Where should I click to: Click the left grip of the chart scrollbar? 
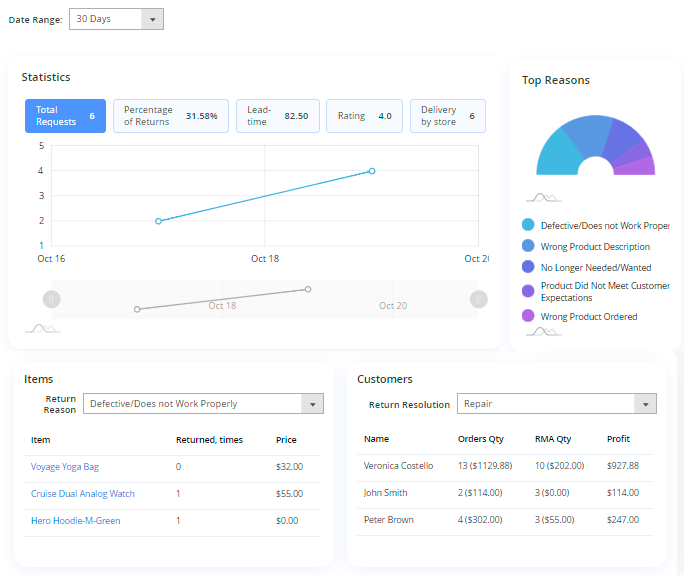[x=52, y=299]
